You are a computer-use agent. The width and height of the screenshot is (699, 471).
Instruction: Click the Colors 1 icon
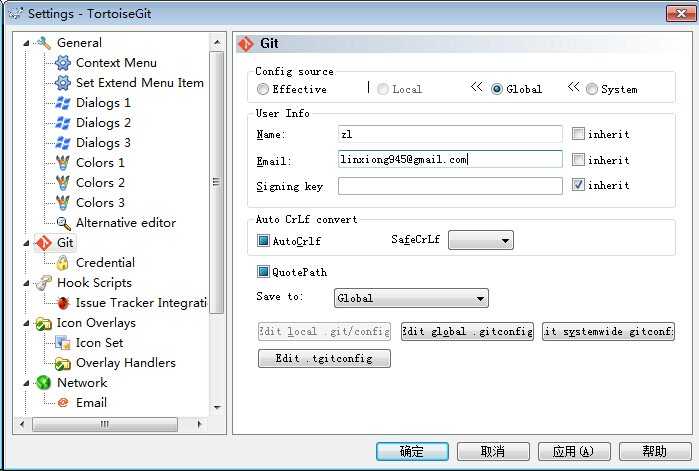click(x=62, y=163)
